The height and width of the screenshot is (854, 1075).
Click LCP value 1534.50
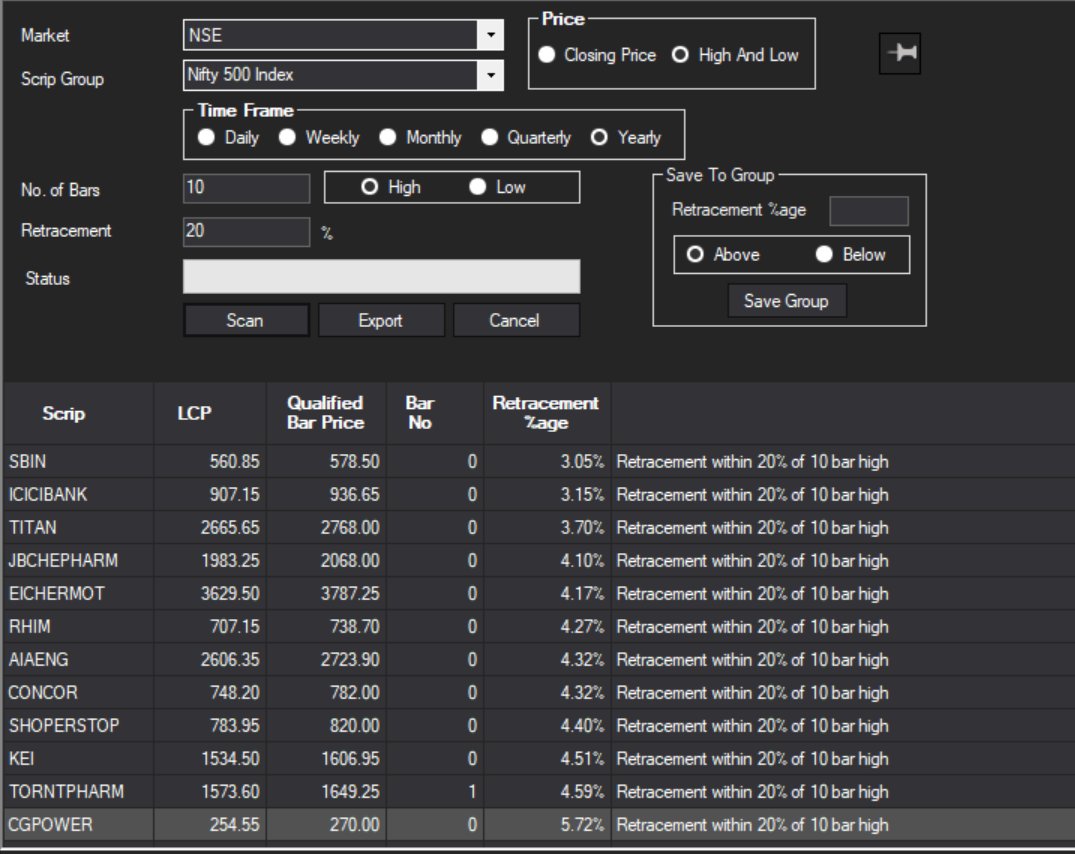[230, 759]
